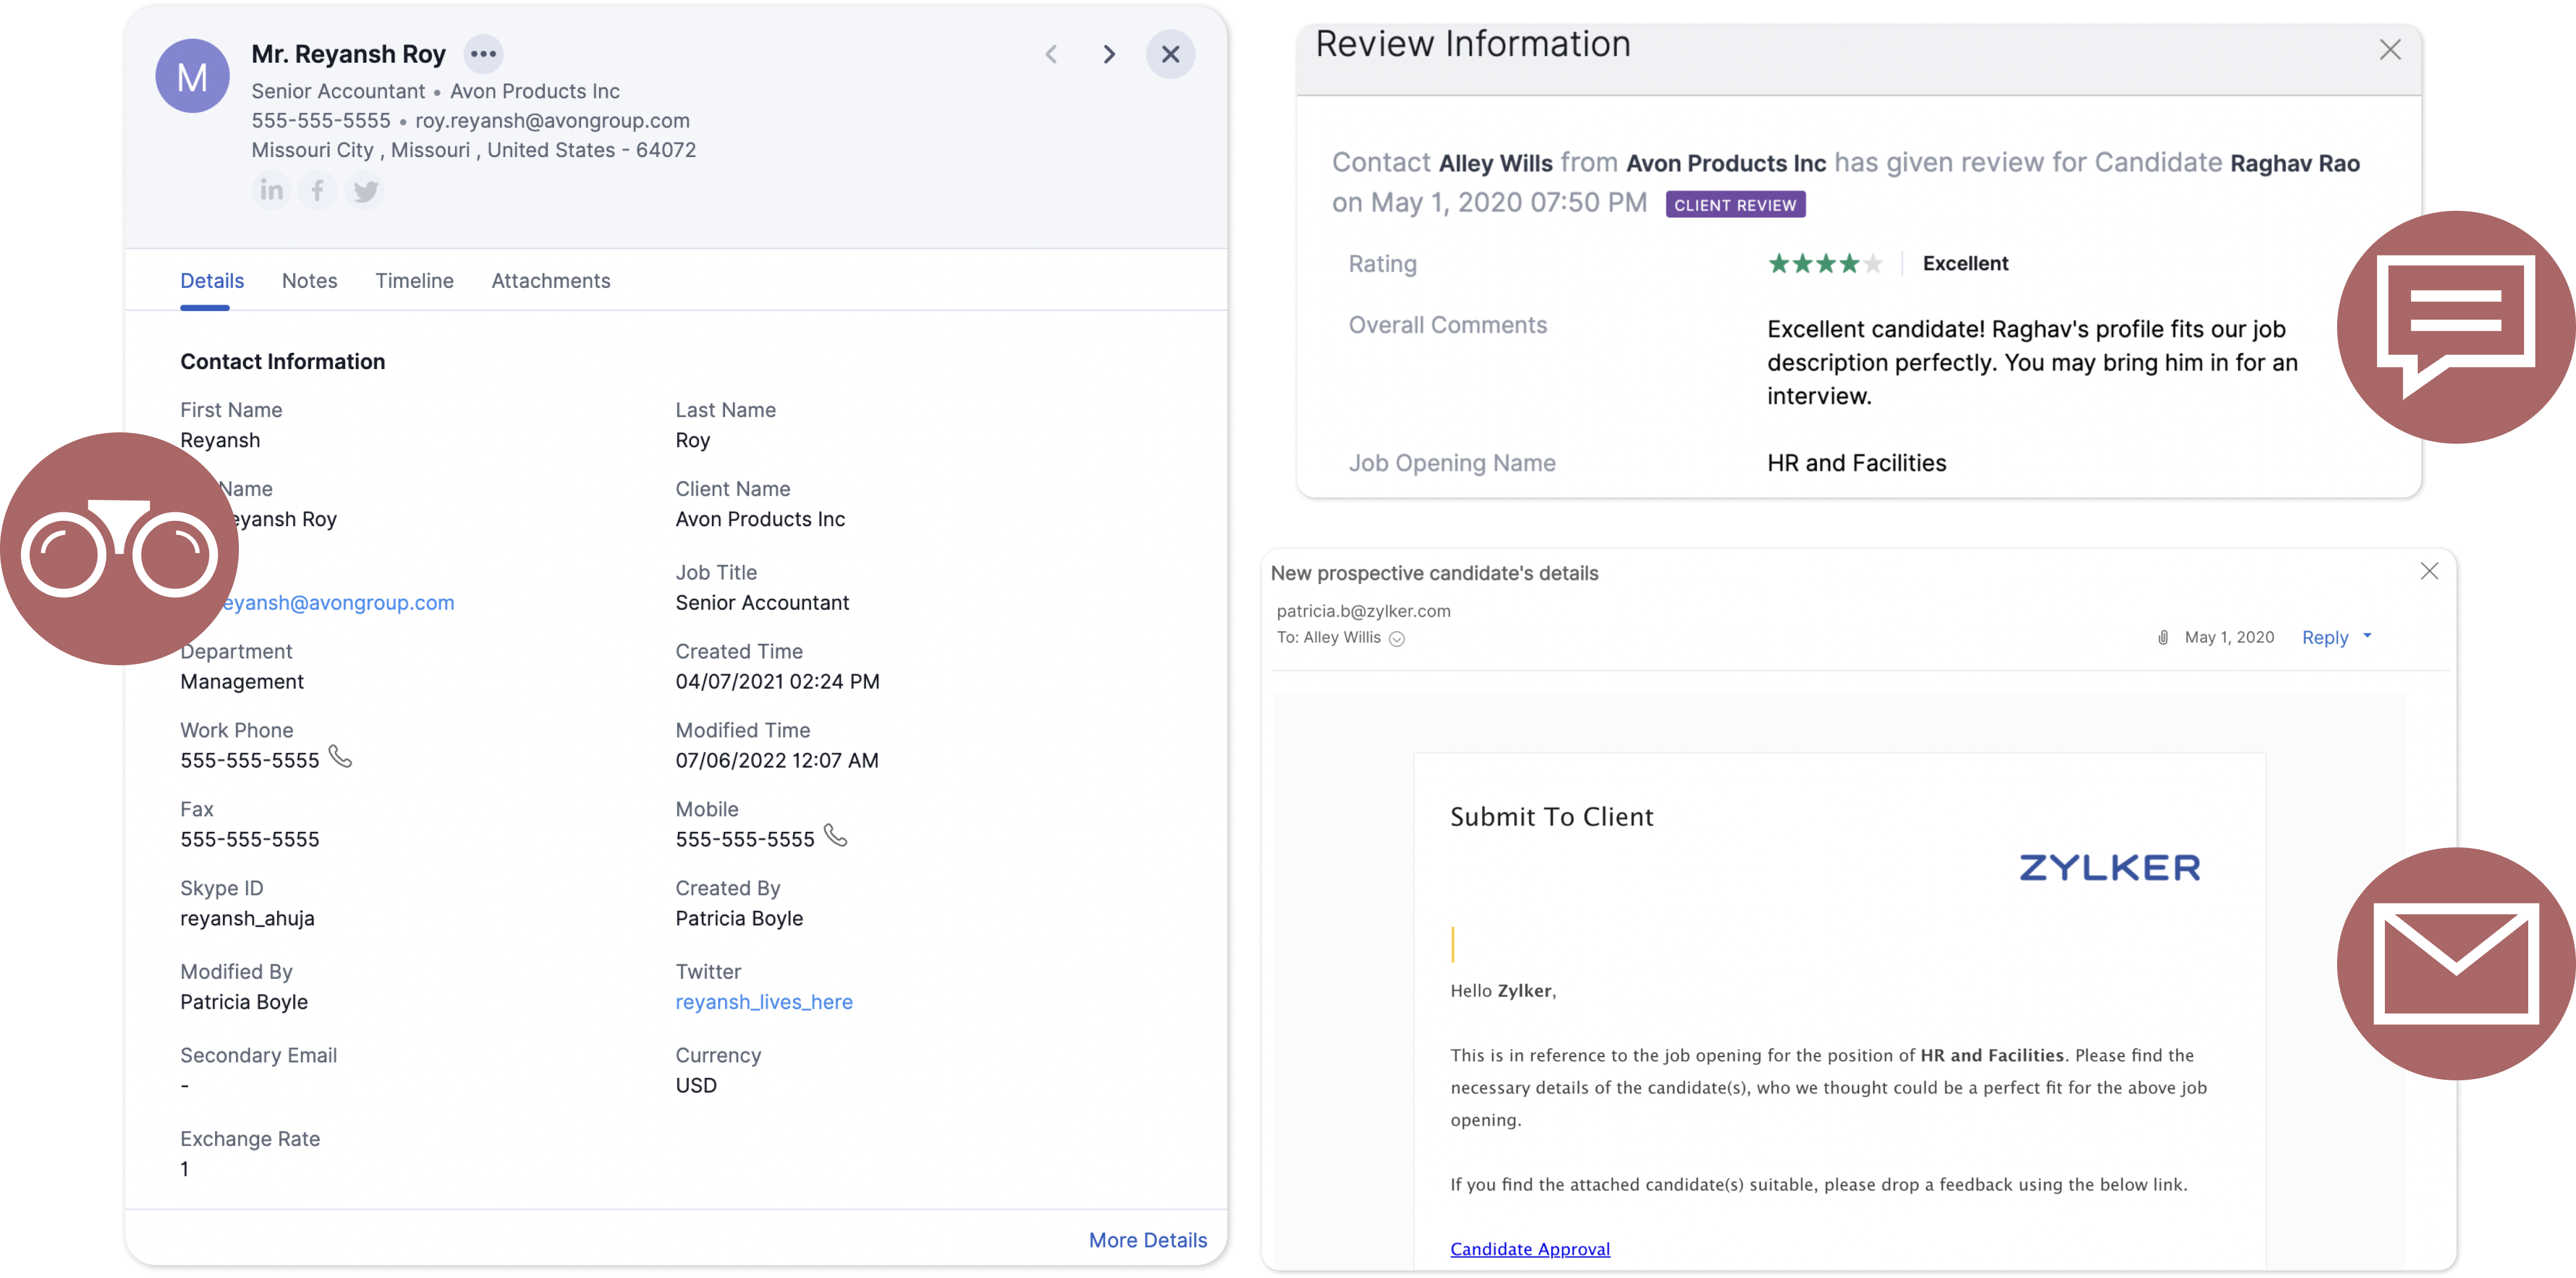Viewport: 2576px width, 1278px height.
Task: Switch to the Notes tab
Action: (309, 281)
